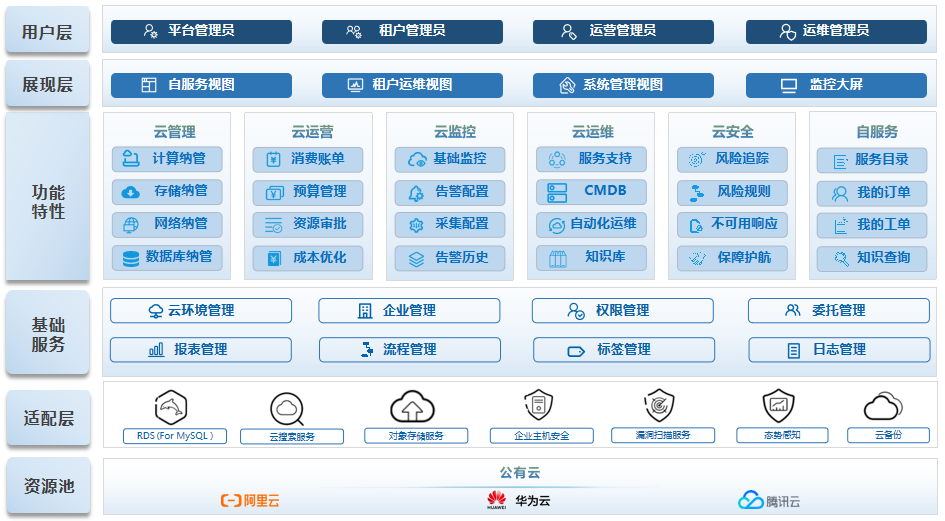Click the CMDB item under 云运维
945x521 pixels.
[x=591, y=191]
